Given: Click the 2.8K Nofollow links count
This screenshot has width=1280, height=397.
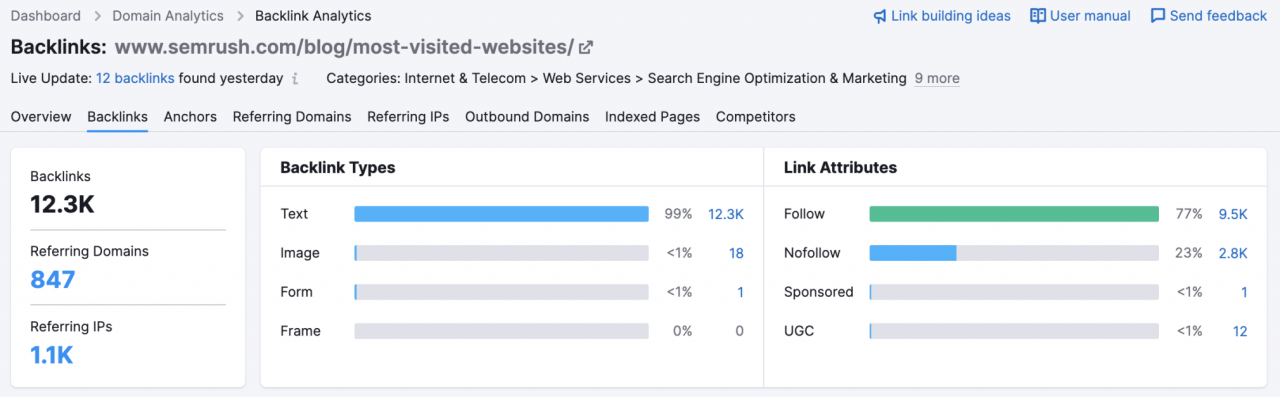Looking at the screenshot, I should (1233, 253).
